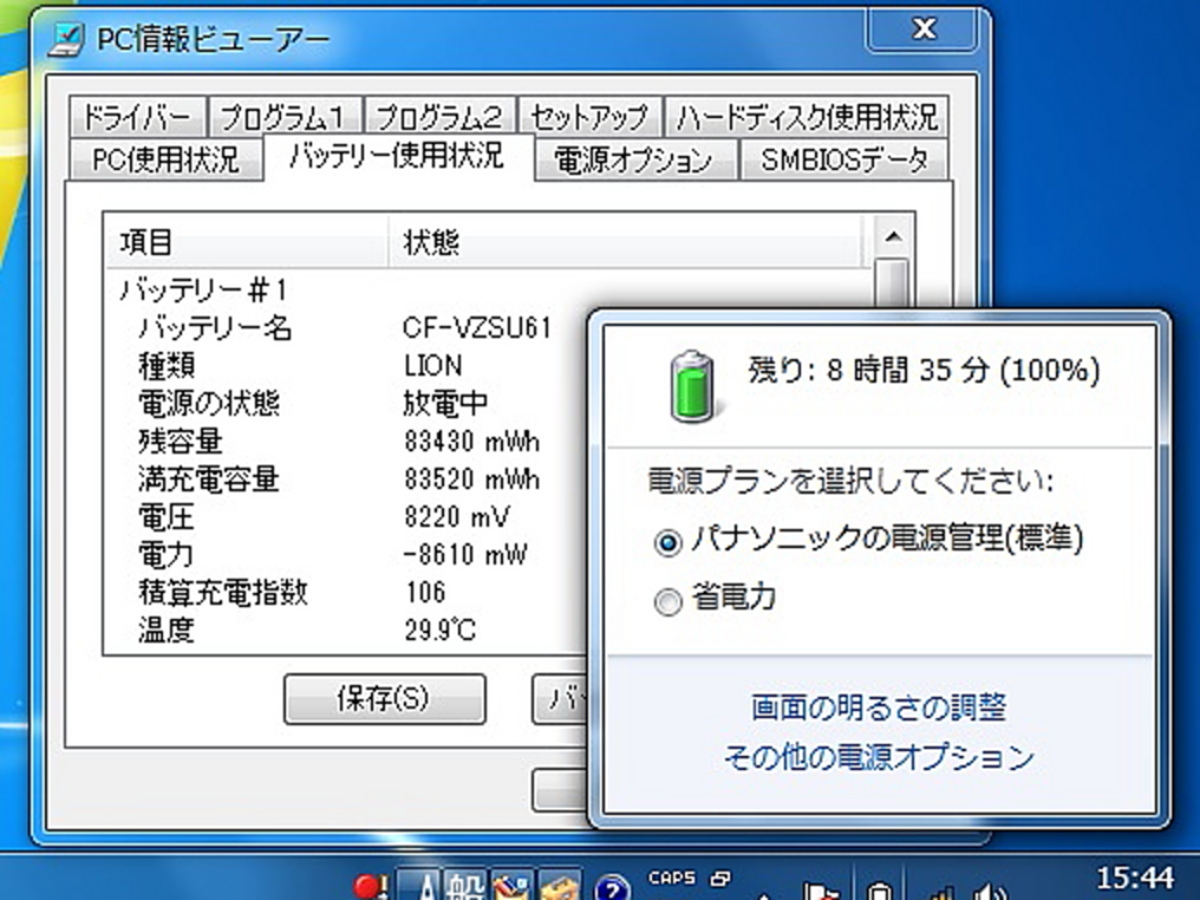Select the 種類 row label
Viewport: 1200px width, 900px height.
[165, 366]
